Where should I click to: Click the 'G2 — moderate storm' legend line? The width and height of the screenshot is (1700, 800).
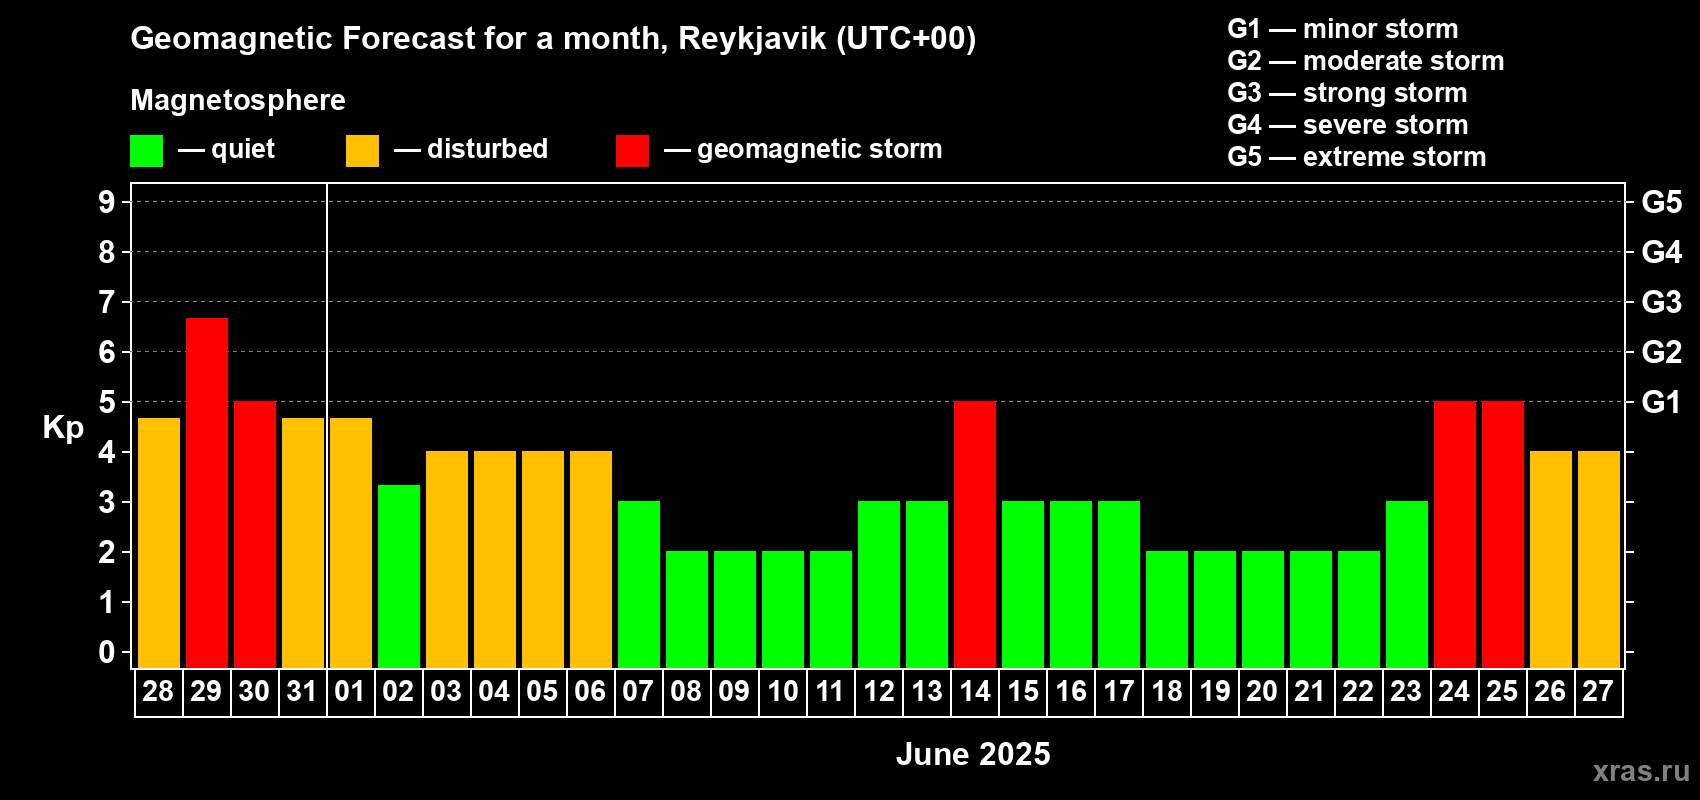pyautogui.click(x=1366, y=61)
